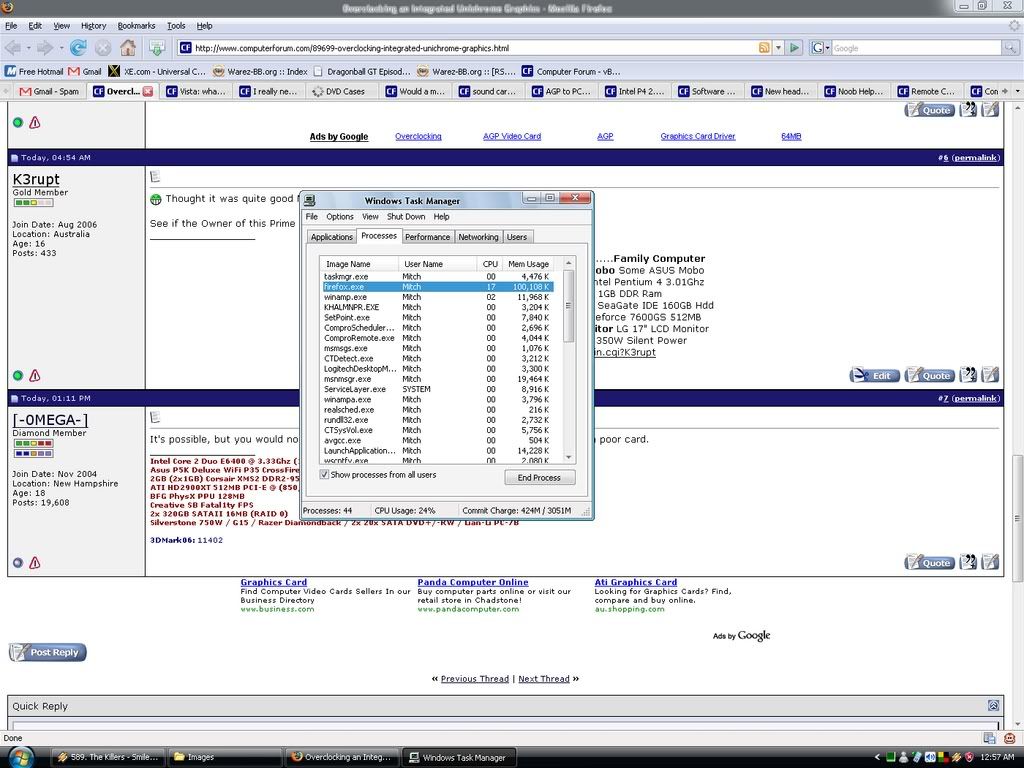Image resolution: width=1024 pixels, height=768 pixels.
Task: Click the green Go arrow beside URL
Action: pyautogui.click(x=794, y=48)
